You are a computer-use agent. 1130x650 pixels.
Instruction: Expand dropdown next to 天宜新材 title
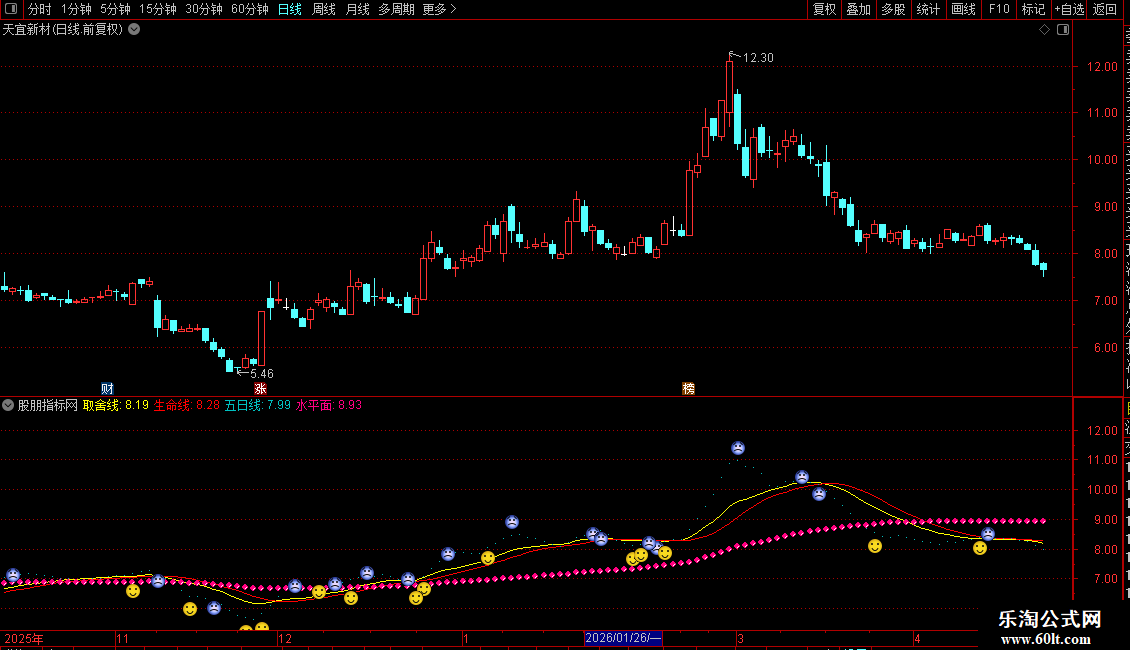click(x=134, y=30)
